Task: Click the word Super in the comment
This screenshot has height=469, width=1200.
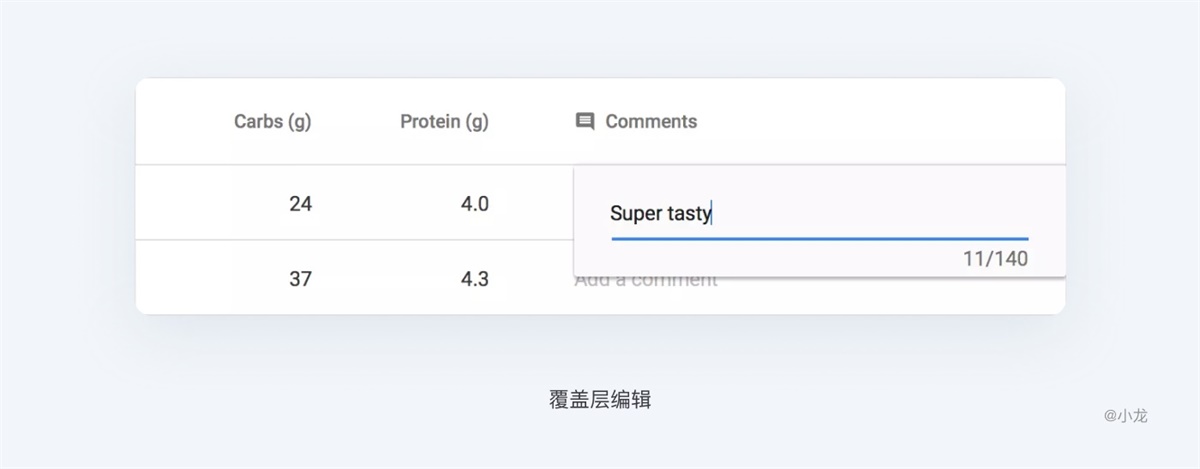Action: click(630, 213)
